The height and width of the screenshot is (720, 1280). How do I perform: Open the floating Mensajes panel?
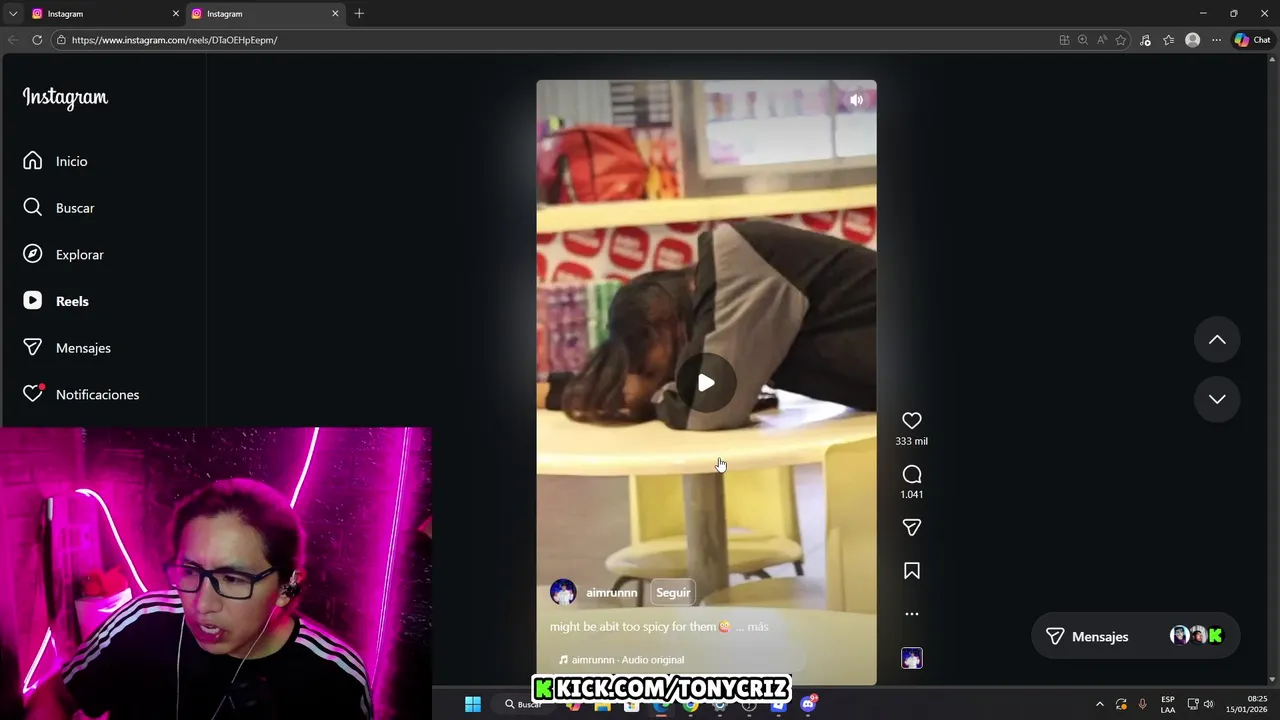1135,636
